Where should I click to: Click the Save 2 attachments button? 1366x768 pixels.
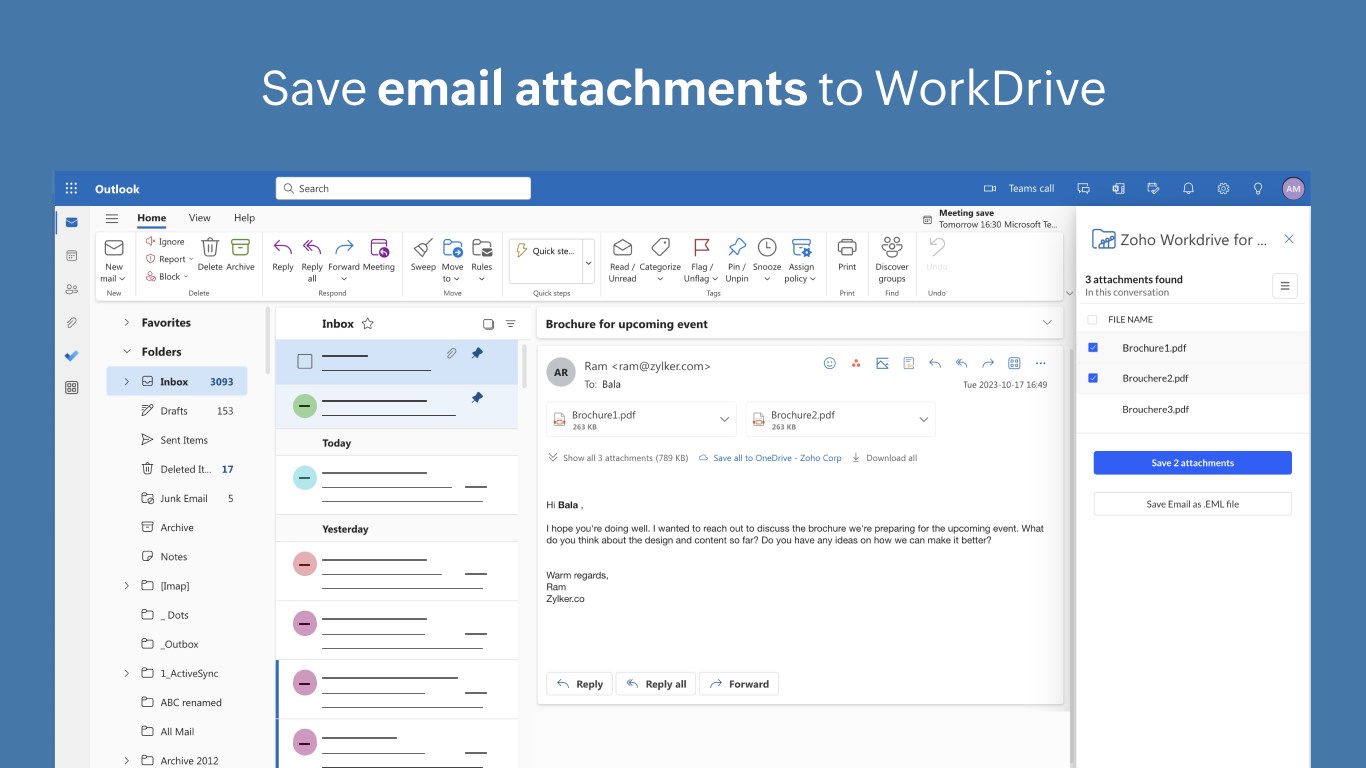click(x=1192, y=463)
